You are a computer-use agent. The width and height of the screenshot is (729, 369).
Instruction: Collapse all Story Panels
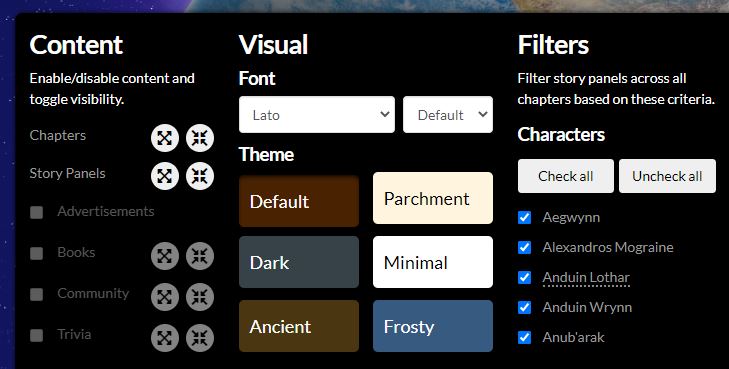tap(200, 176)
